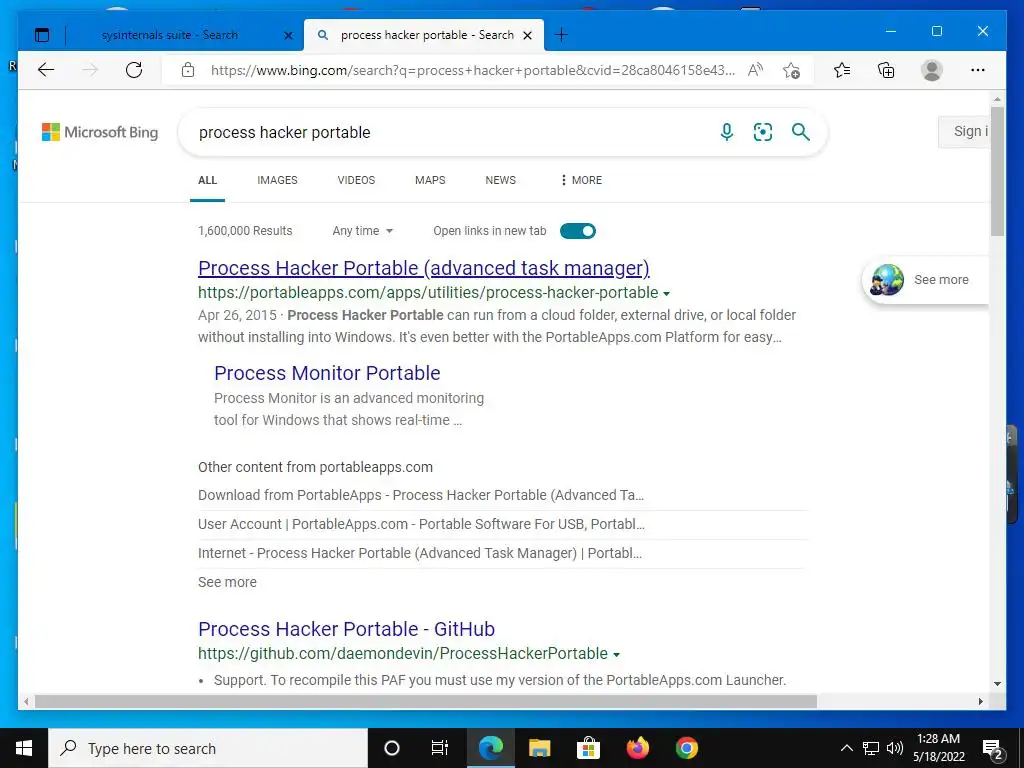This screenshot has height=768, width=1024.
Task: View site info via the lock icon
Action: tap(188, 70)
